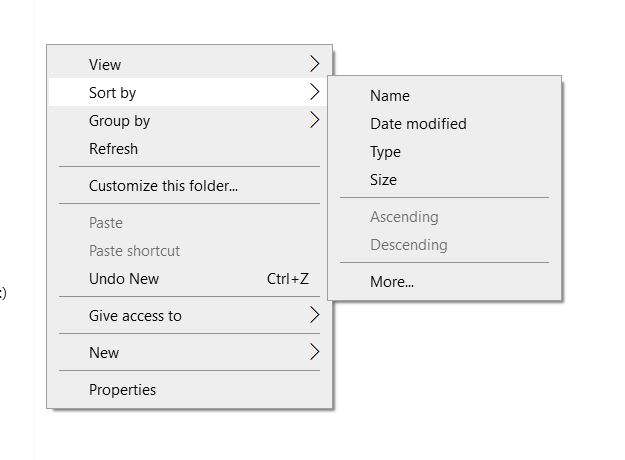The image size is (625, 460).
Task: Open the Group by submenu
Action: pyautogui.click(x=119, y=121)
